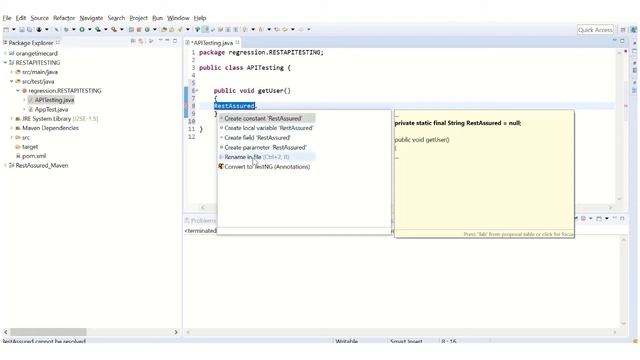
Task: Open the Navigate menu
Action: click(91, 18)
